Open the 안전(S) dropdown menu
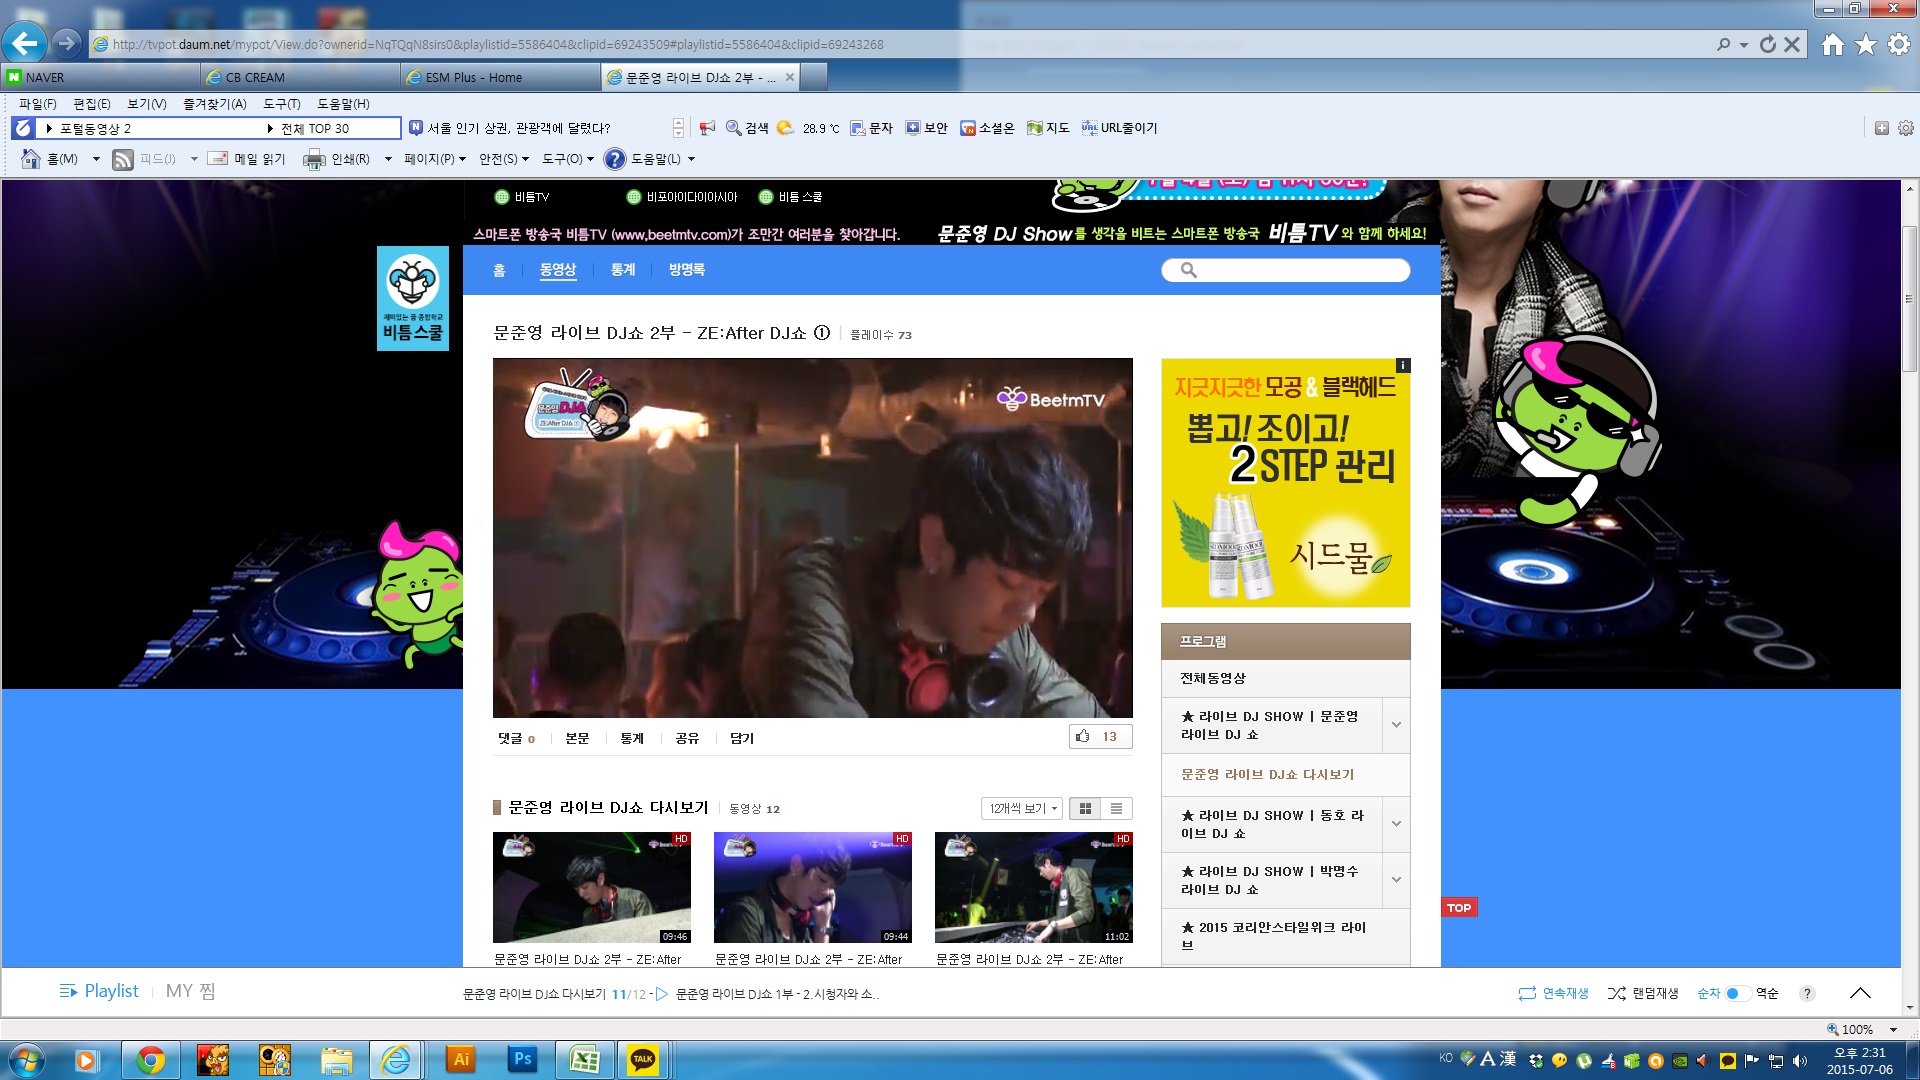The image size is (1920, 1080). pos(504,159)
